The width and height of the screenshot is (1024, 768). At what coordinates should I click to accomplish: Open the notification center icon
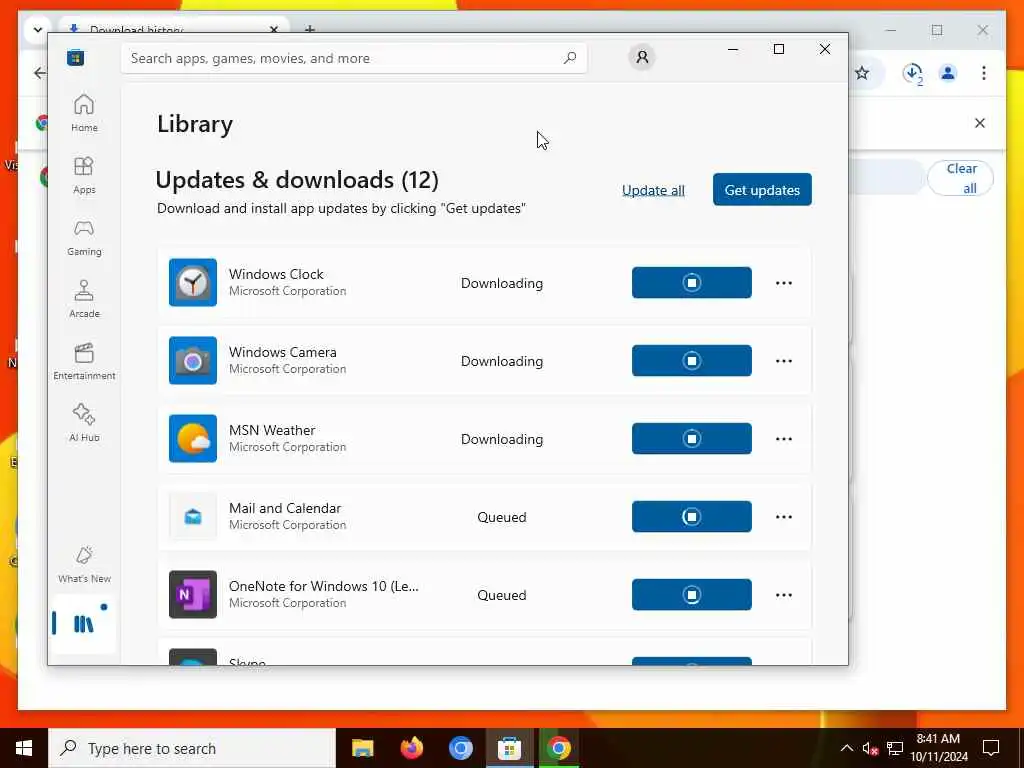pyautogui.click(x=991, y=748)
